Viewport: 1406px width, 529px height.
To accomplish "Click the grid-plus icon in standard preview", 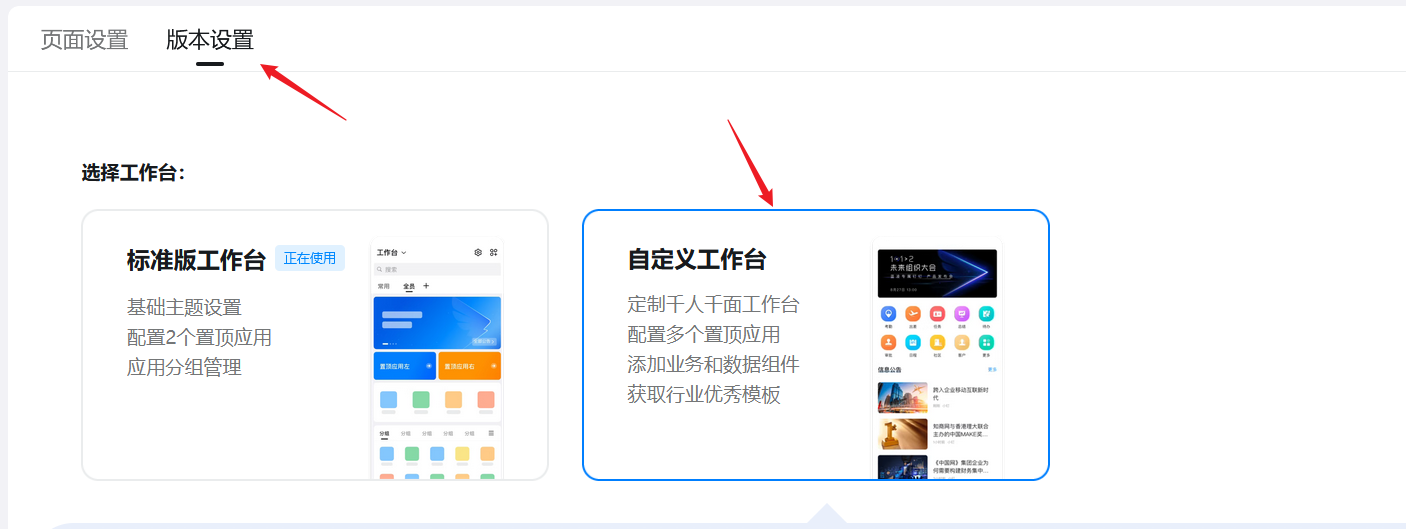I will click(x=493, y=253).
